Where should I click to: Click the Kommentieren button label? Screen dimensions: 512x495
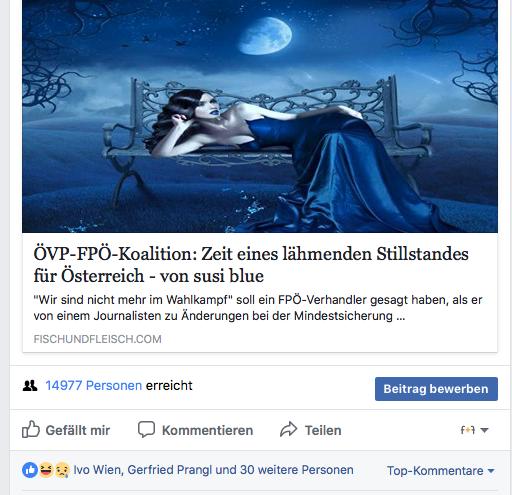tap(207, 430)
